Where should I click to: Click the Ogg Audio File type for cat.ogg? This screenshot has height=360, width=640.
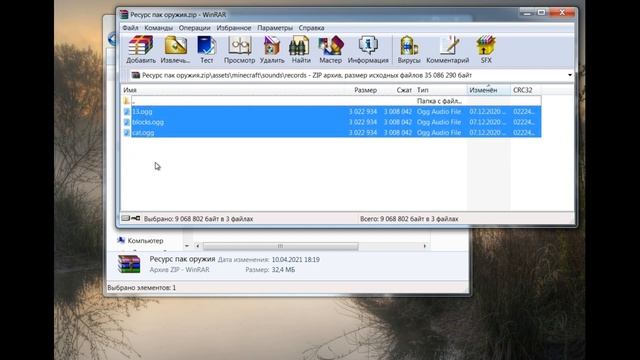(x=439, y=133)
